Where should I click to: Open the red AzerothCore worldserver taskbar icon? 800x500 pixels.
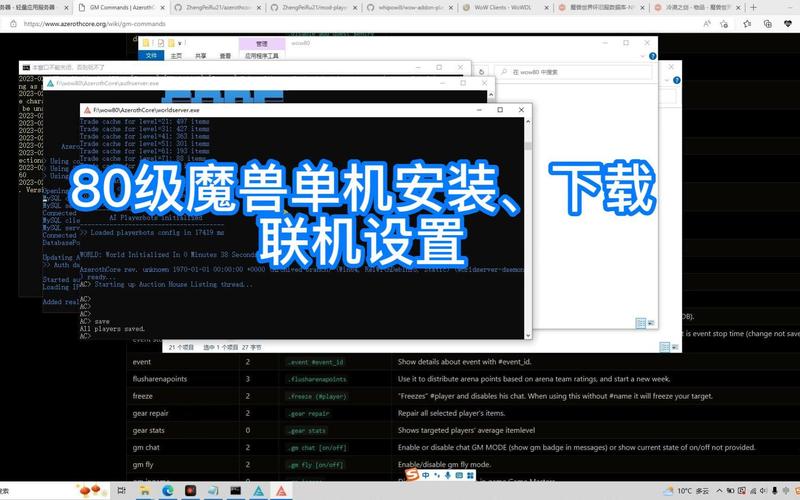[281, 491]
